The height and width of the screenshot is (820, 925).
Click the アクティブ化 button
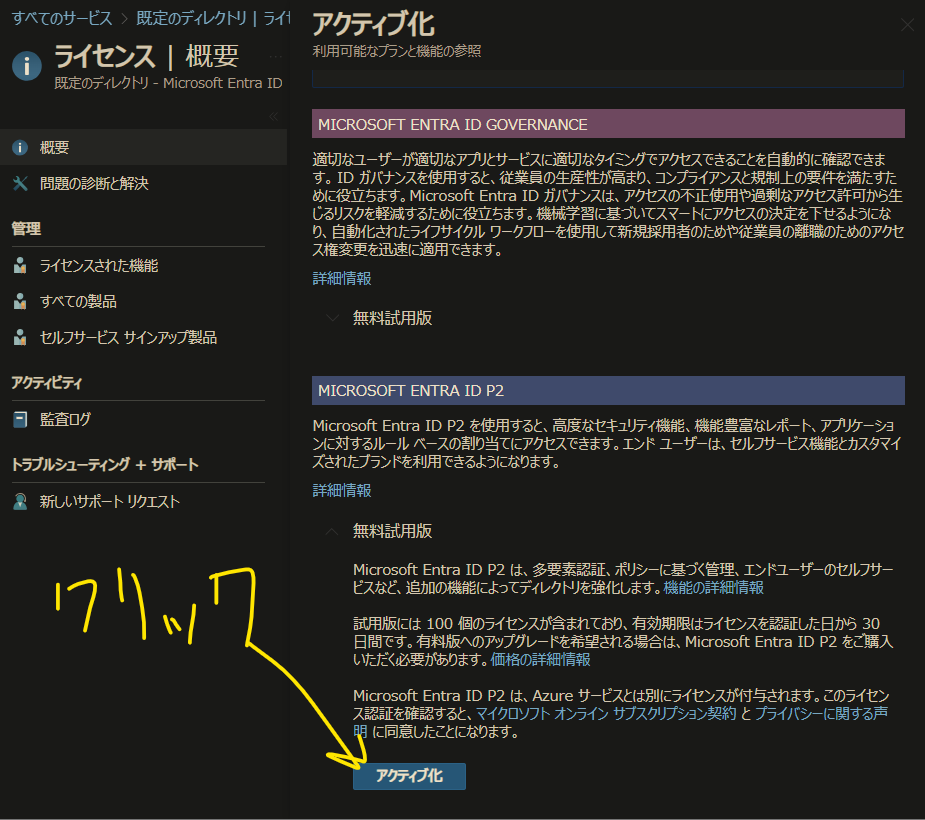coord(409,775)
